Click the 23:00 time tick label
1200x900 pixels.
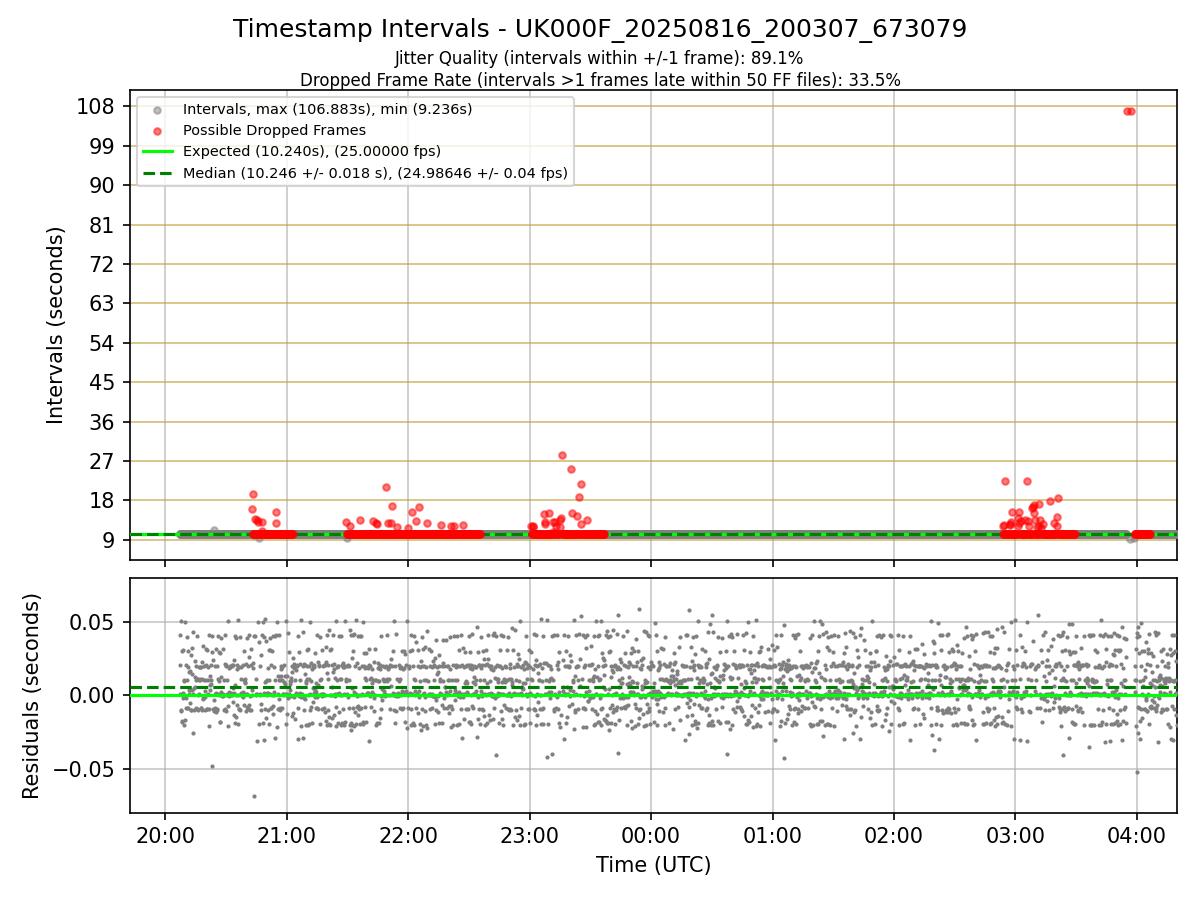(x=530, y=833)
